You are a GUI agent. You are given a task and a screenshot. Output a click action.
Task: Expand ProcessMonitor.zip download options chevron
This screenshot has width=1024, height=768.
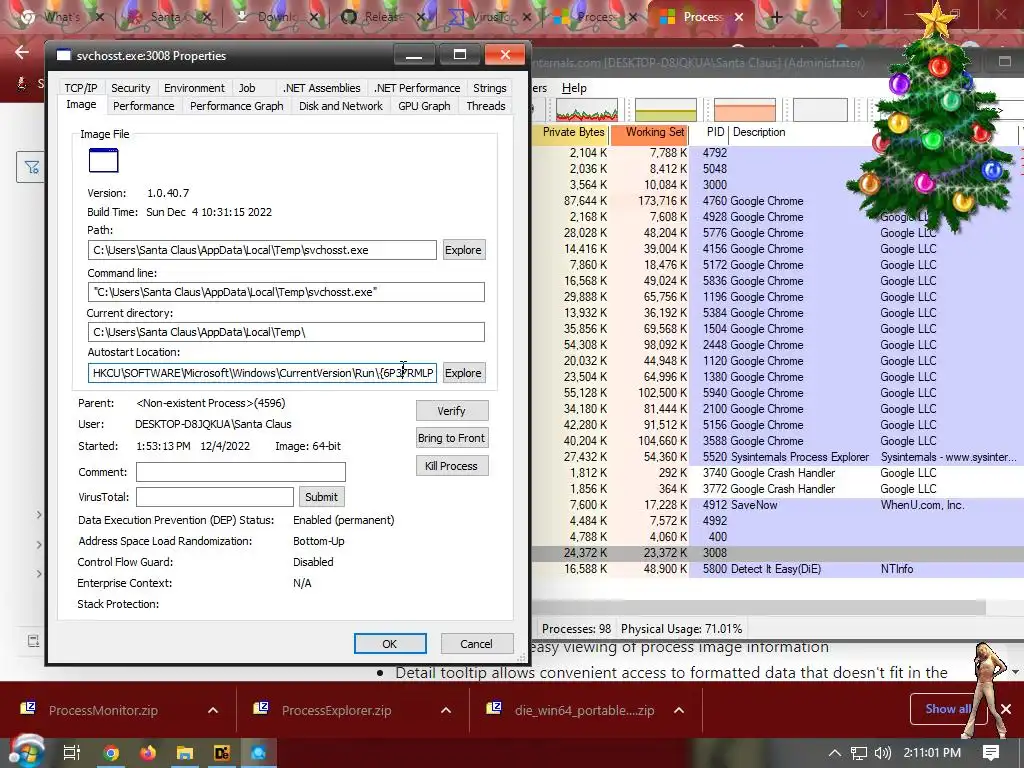point(213,710)
